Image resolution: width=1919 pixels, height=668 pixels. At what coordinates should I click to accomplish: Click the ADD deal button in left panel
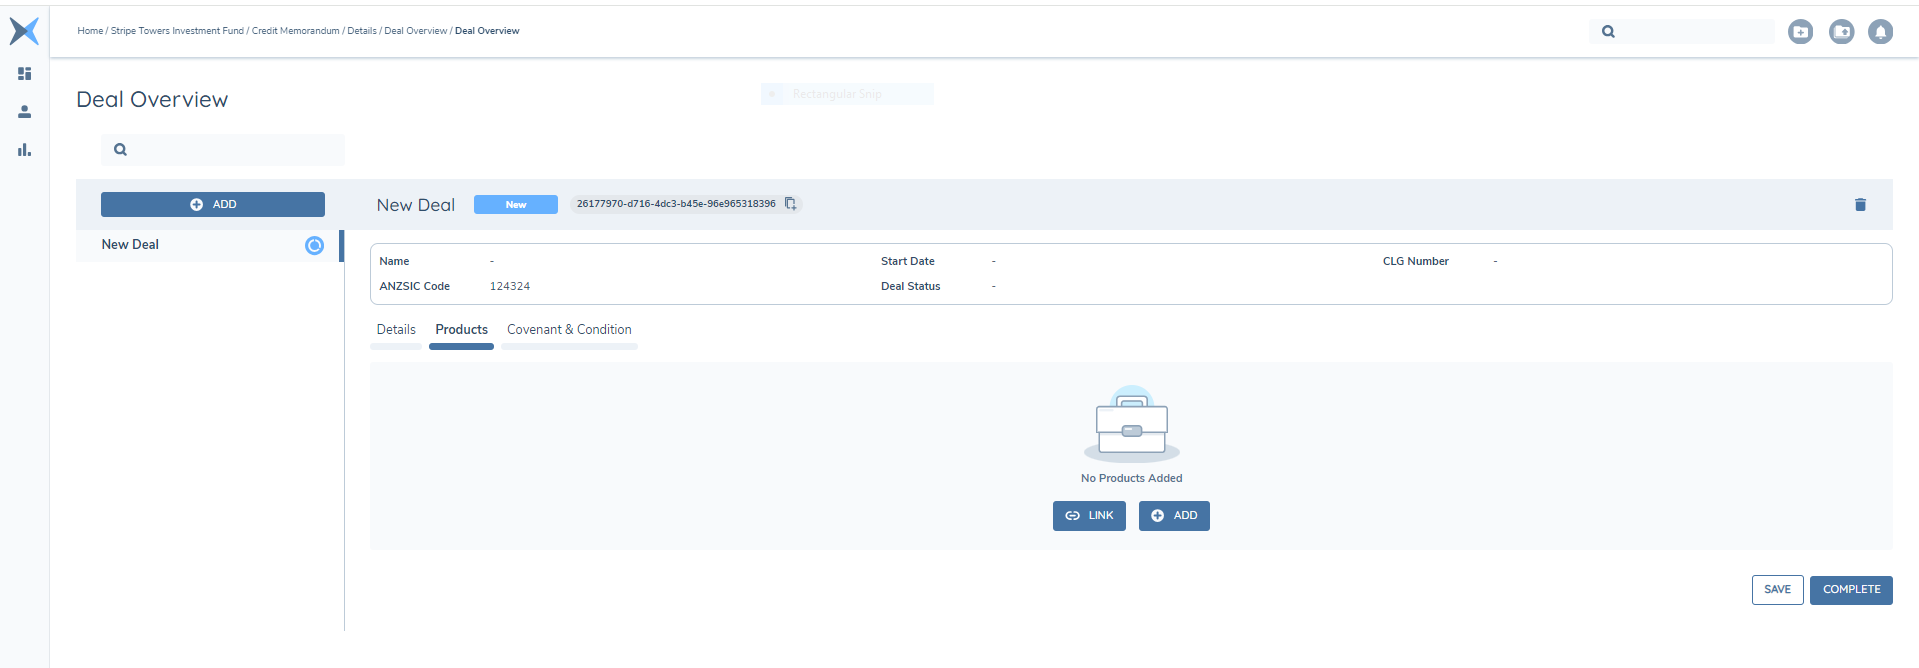[x=213, y=205]
